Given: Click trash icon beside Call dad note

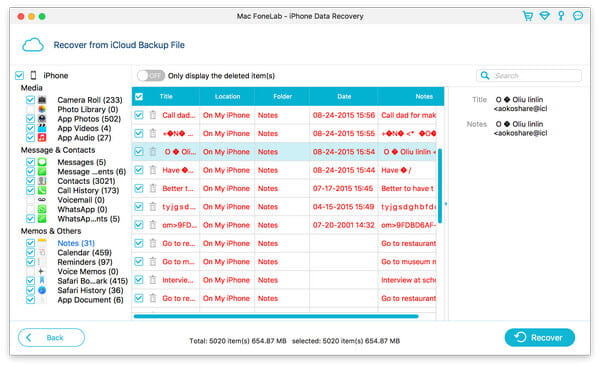Looking at the screenshot, I should 153,115.
